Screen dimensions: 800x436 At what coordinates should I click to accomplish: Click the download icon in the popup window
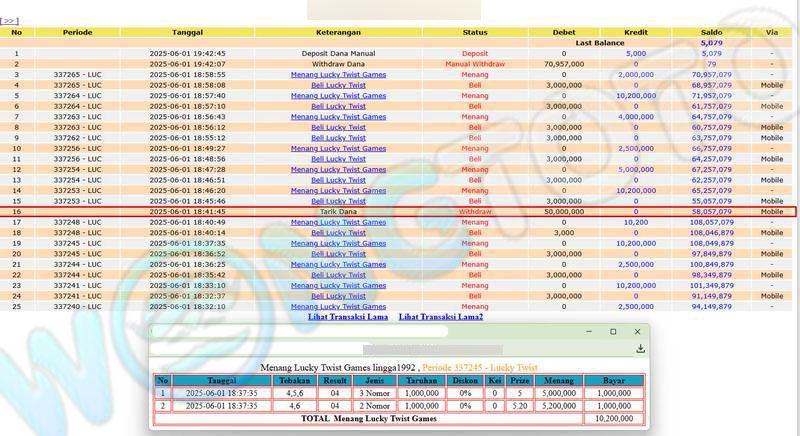click(x=640, y=349)
